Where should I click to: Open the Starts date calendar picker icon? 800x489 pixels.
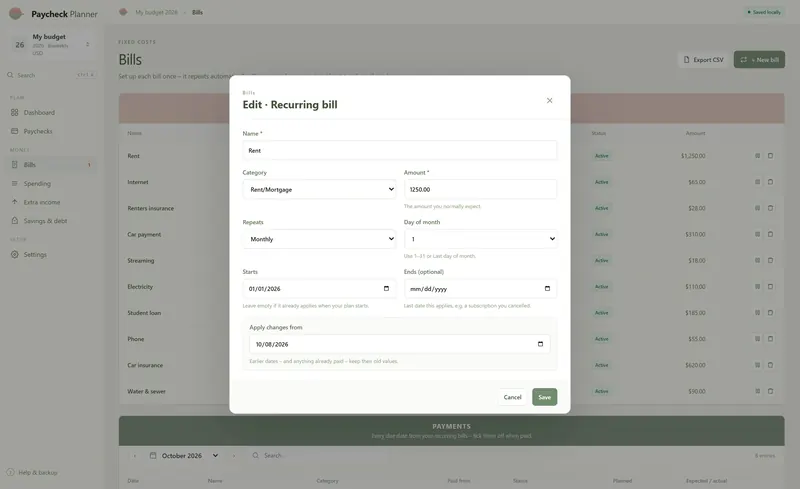pyautogui.click(x=386, y=288)
